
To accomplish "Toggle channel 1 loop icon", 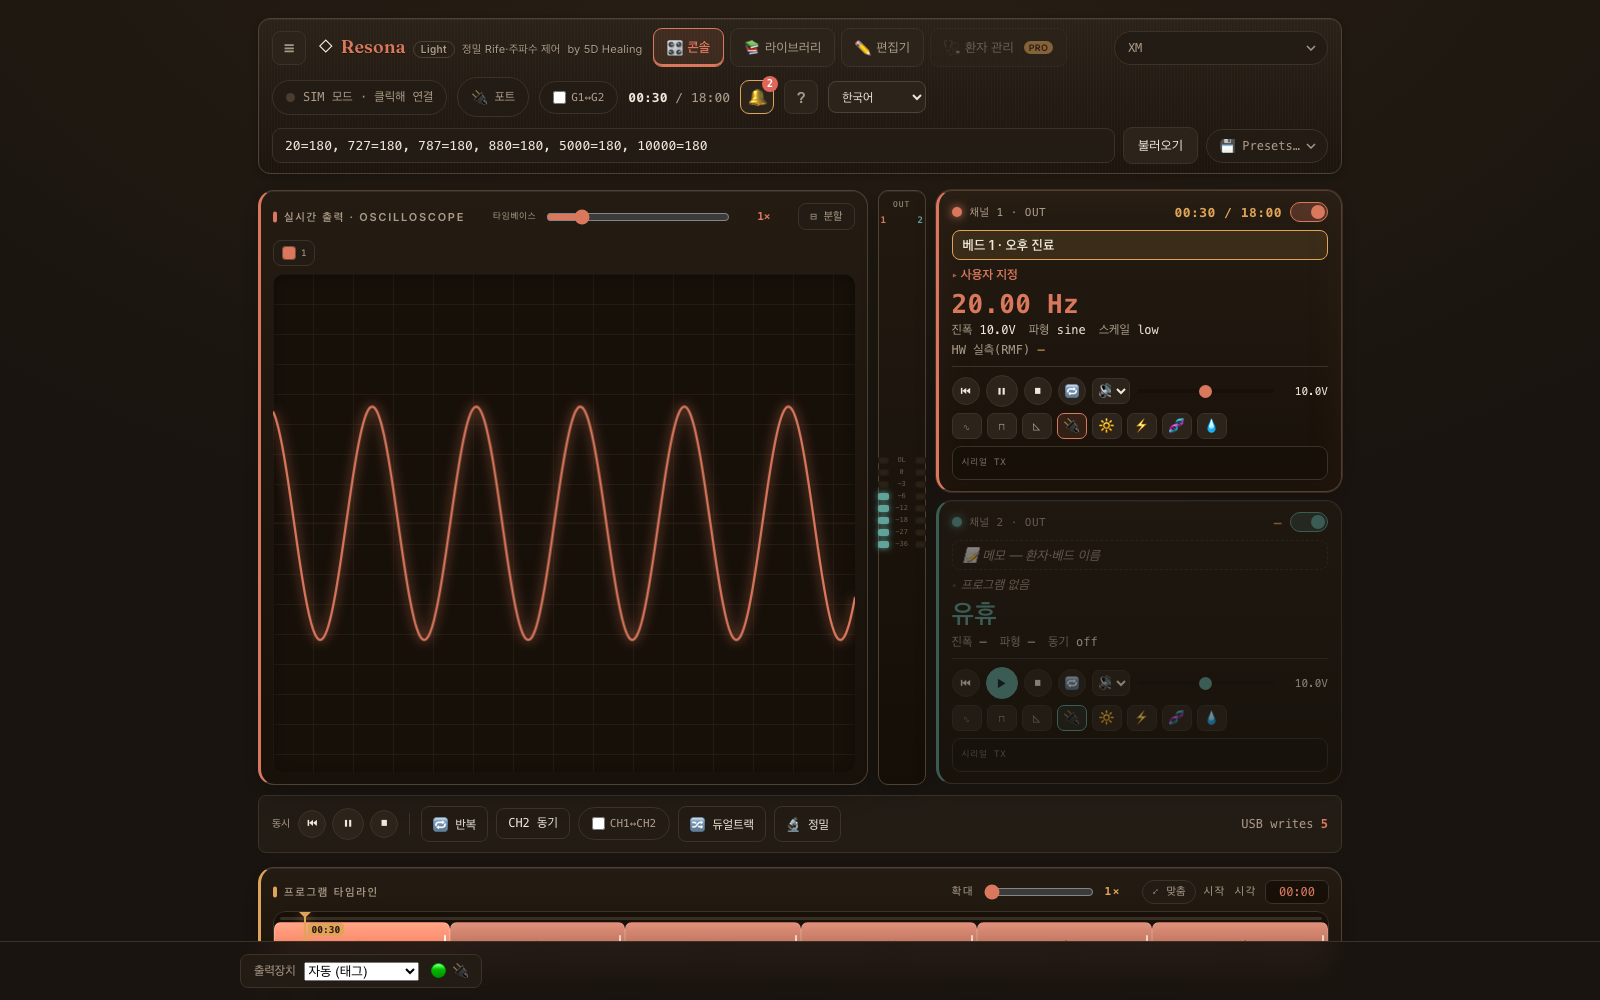I will pyautogui.click(x=1072, y=391).
